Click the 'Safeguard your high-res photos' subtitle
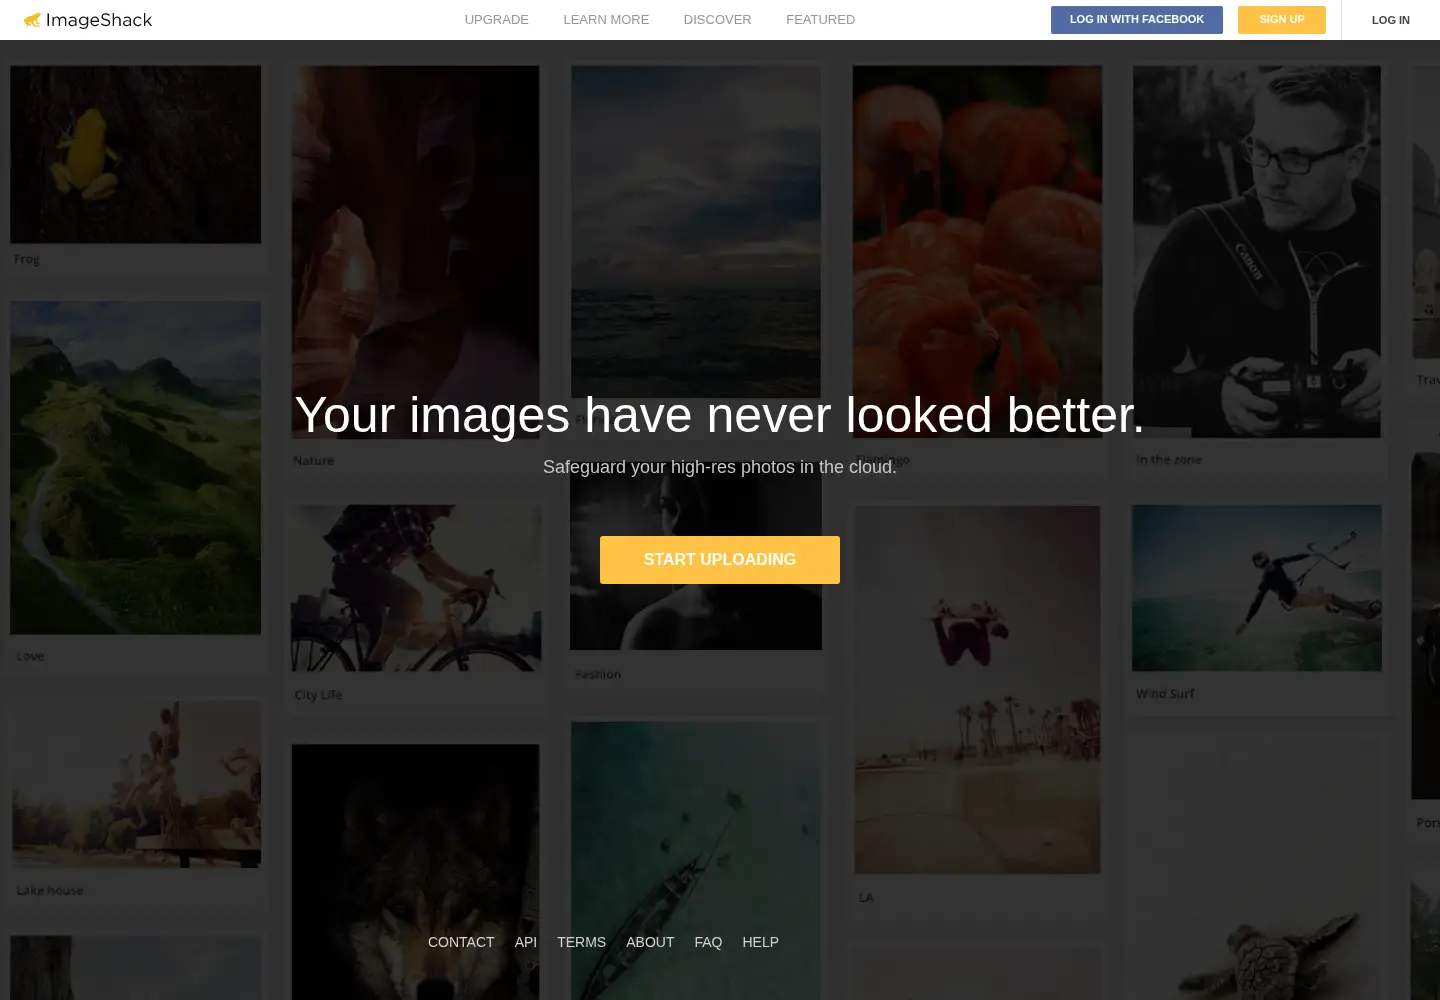The width and height of the screenshot is (1440, 1000). (x=720, y=467)
